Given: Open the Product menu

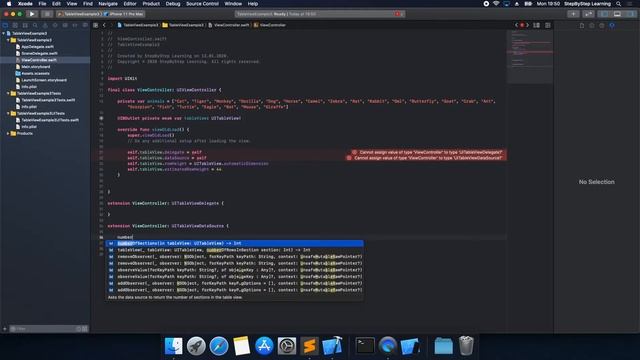Looking at the screenshot, I should 151,4.
